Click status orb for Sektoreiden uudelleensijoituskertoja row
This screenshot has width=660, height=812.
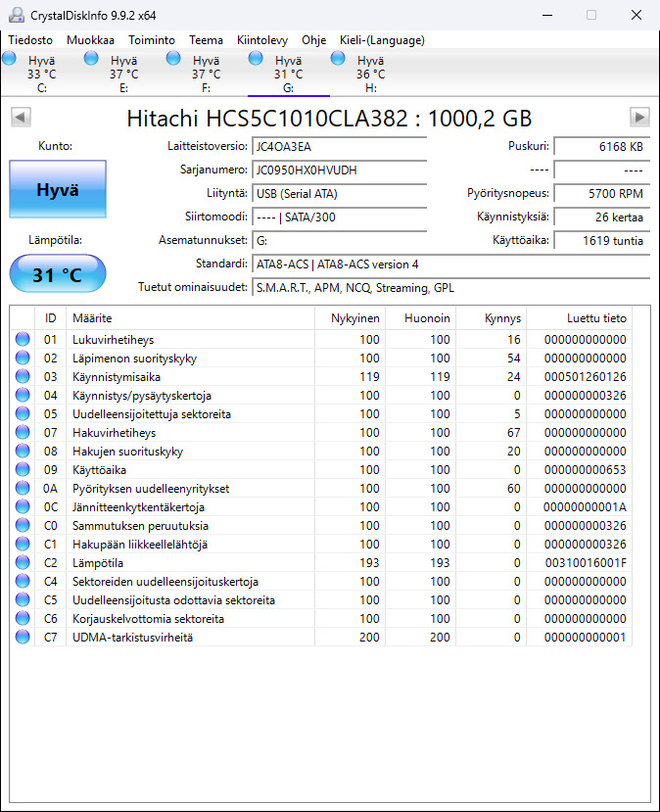pos(23,581)
